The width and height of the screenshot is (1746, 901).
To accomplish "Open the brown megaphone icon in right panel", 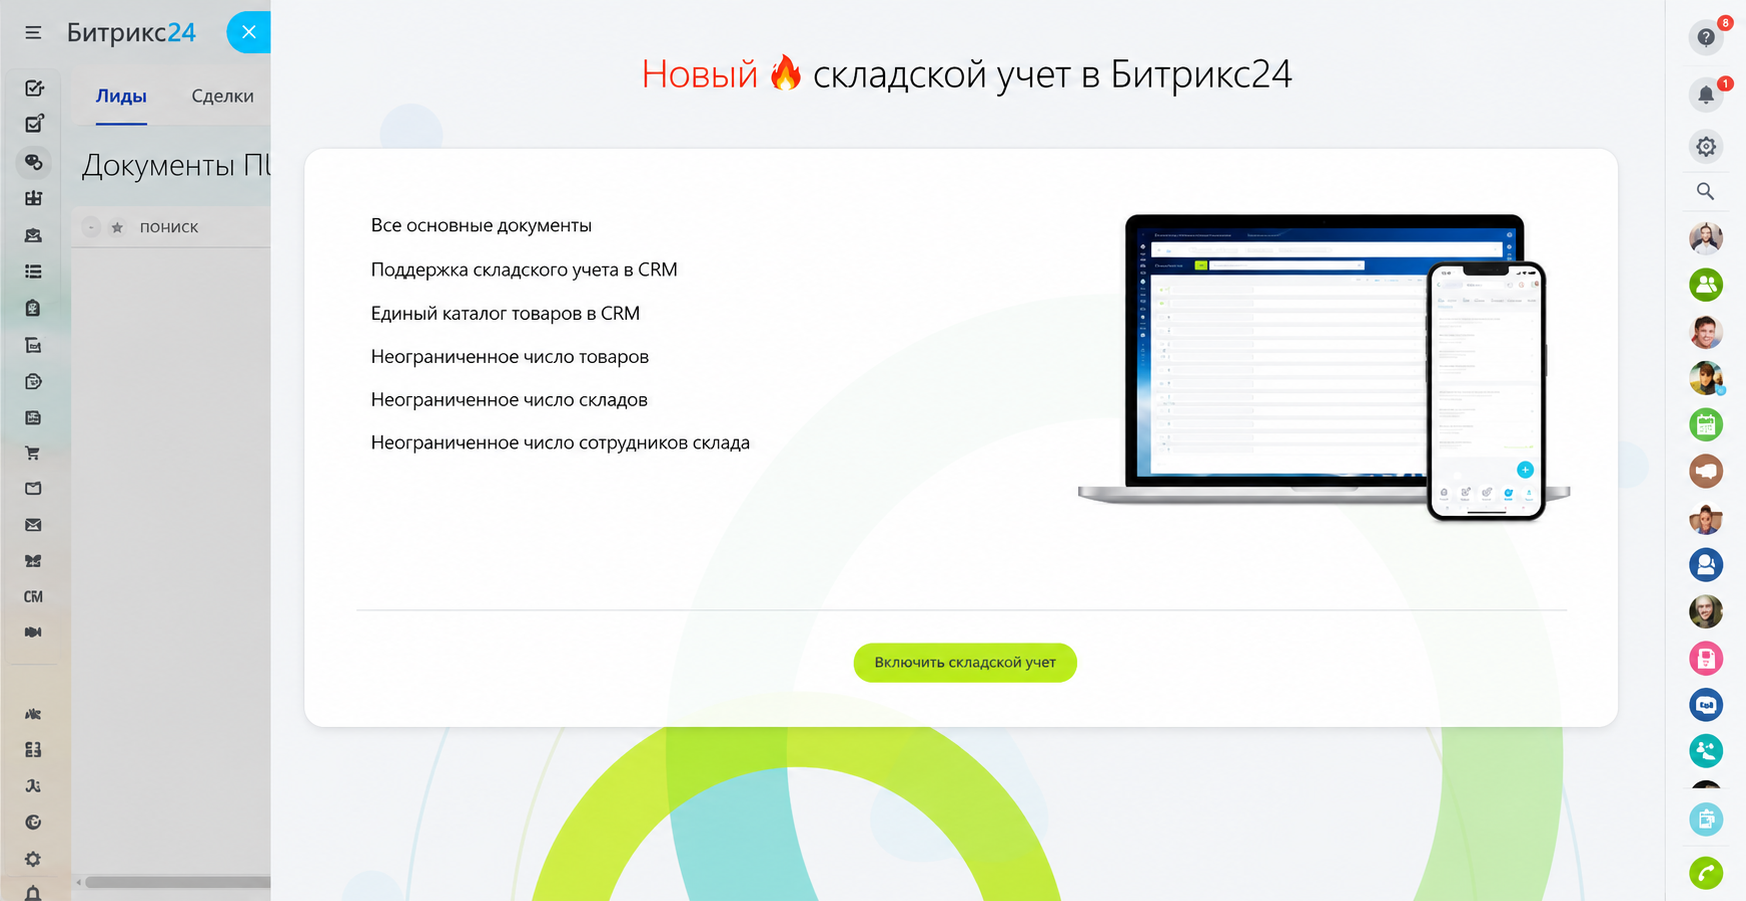I will [x=1706, y=471].
